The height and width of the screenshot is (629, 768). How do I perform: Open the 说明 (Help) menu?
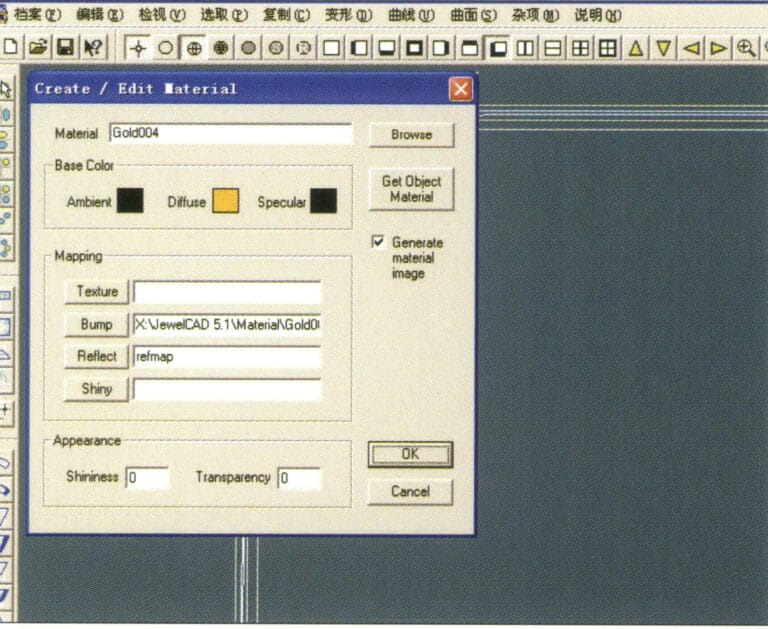point(598,15)
